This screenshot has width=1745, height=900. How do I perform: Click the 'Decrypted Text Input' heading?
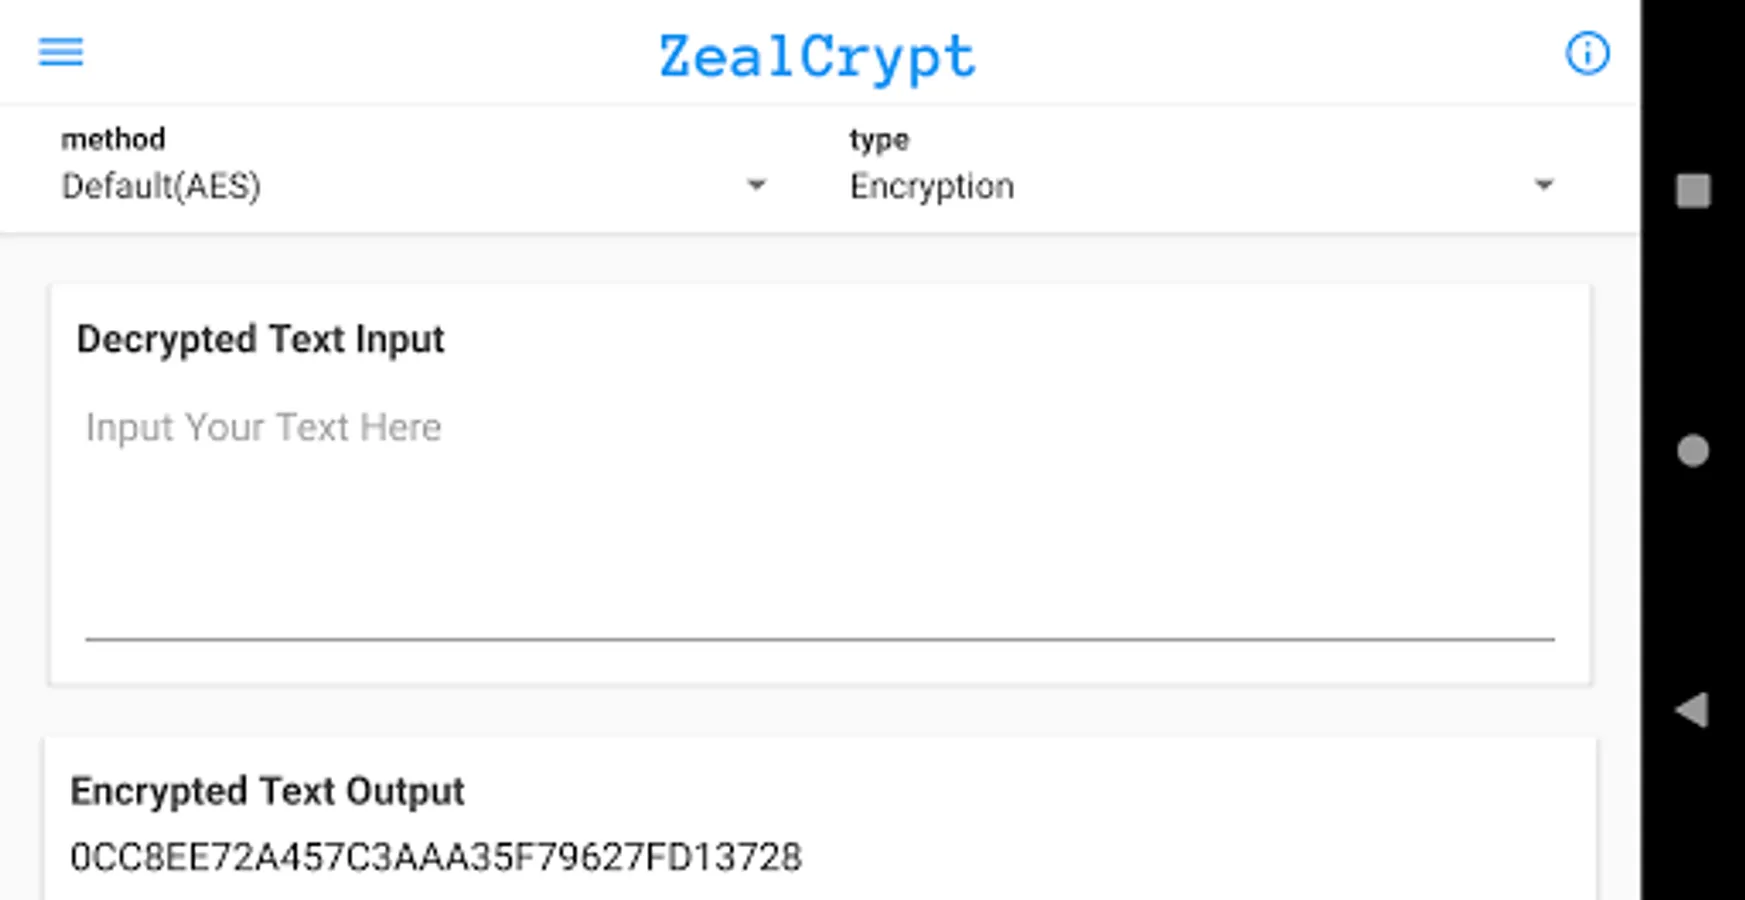(x=260, y=340)
